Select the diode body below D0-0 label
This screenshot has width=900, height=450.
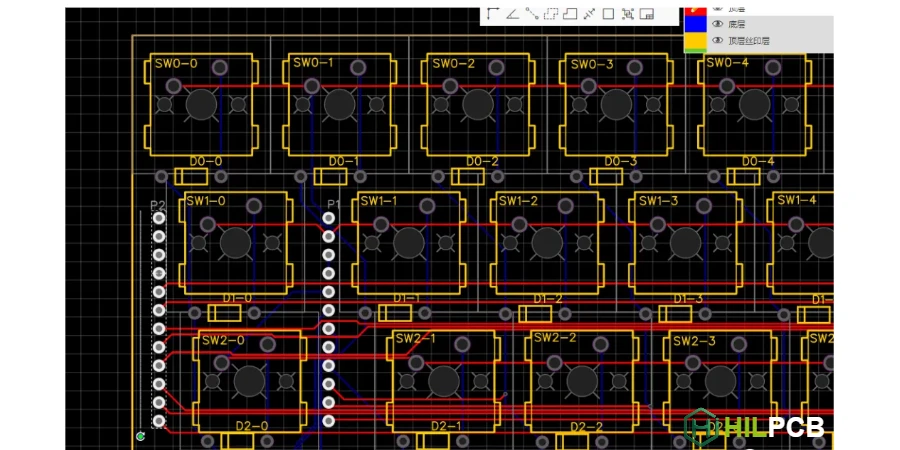(191, 176)
